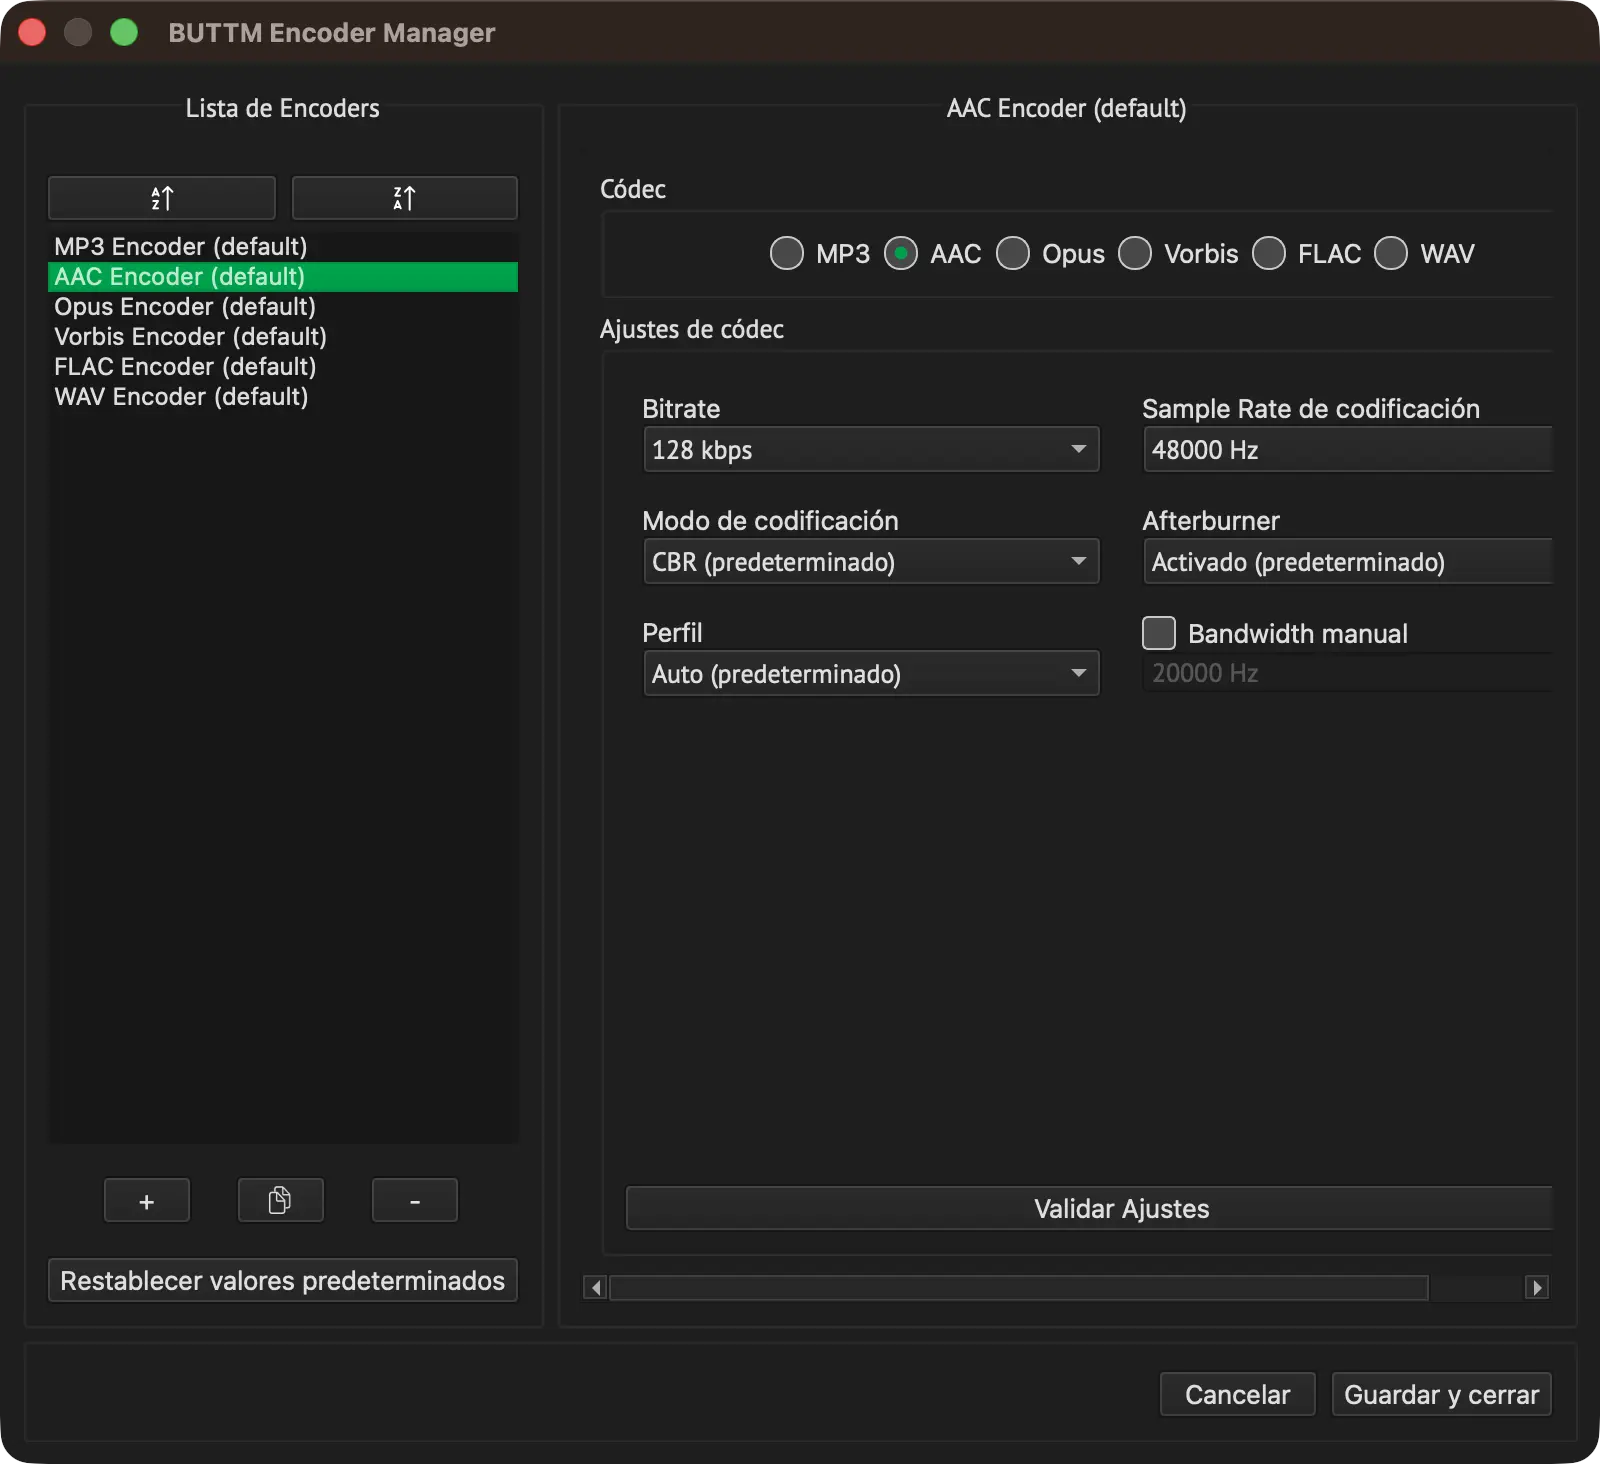Duplicate the selected encoder
1600x1464 pixels.
280,1200
